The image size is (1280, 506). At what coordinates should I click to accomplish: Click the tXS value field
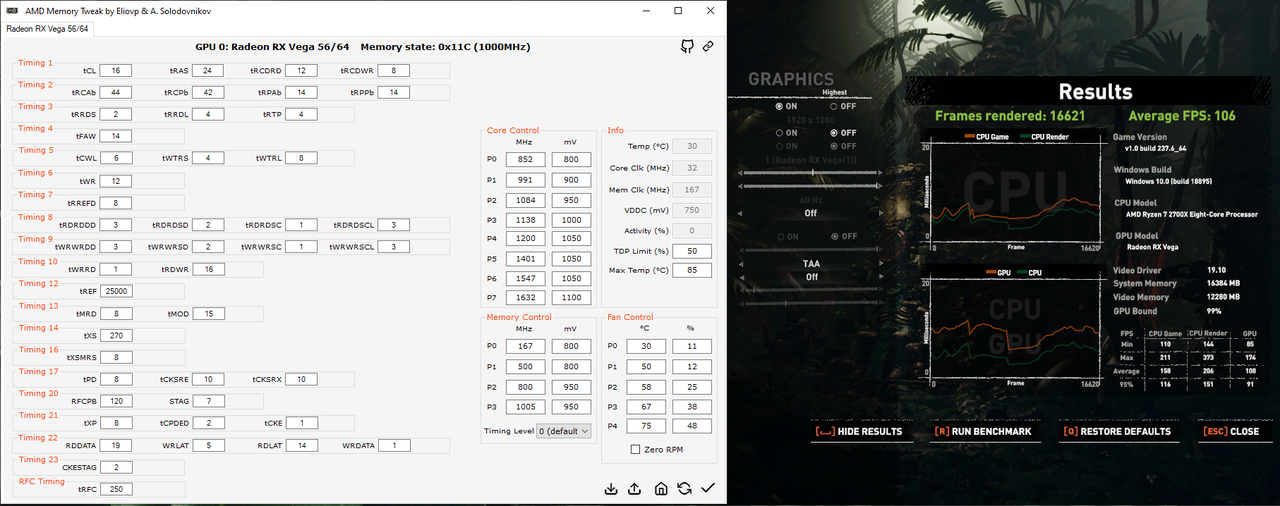(116, 335)
